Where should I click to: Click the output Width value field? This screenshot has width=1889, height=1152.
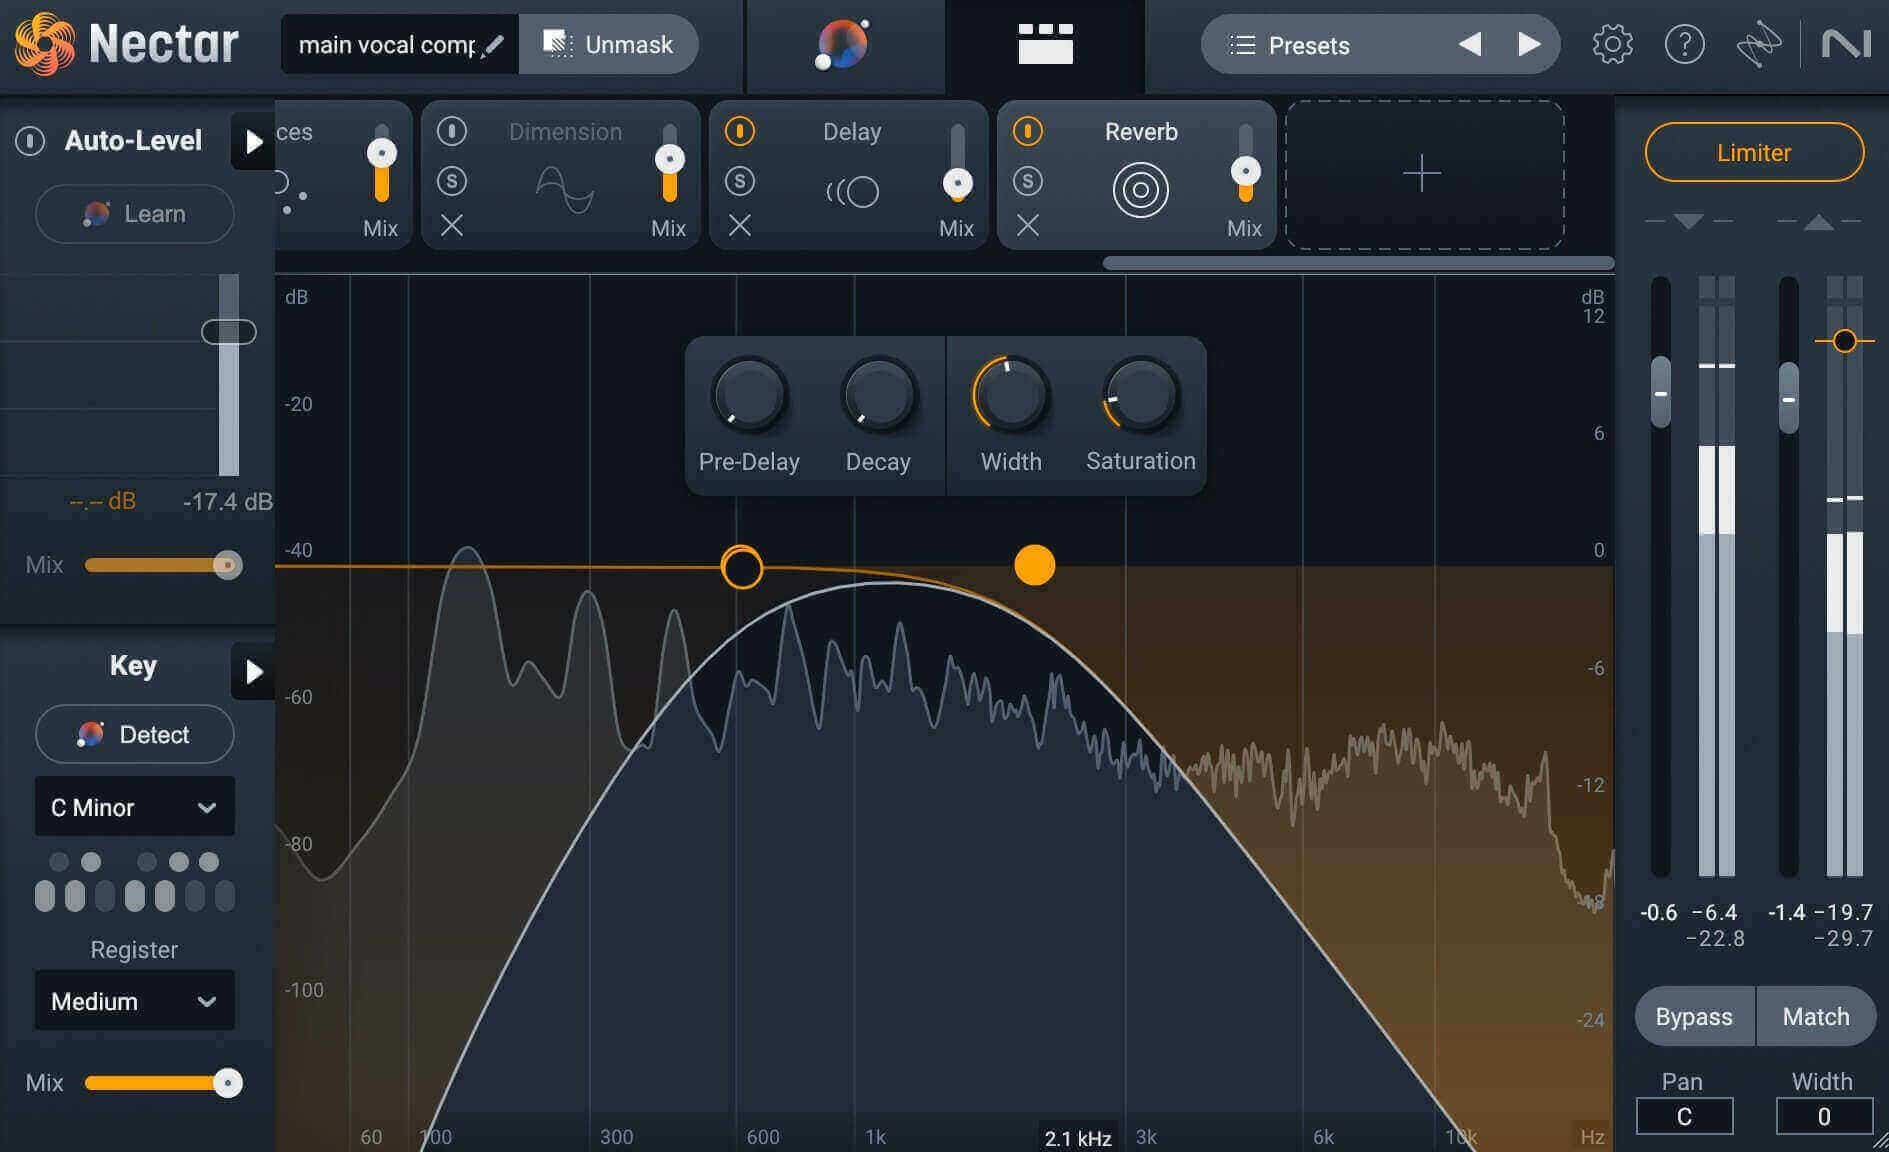click(1824, 1116)
